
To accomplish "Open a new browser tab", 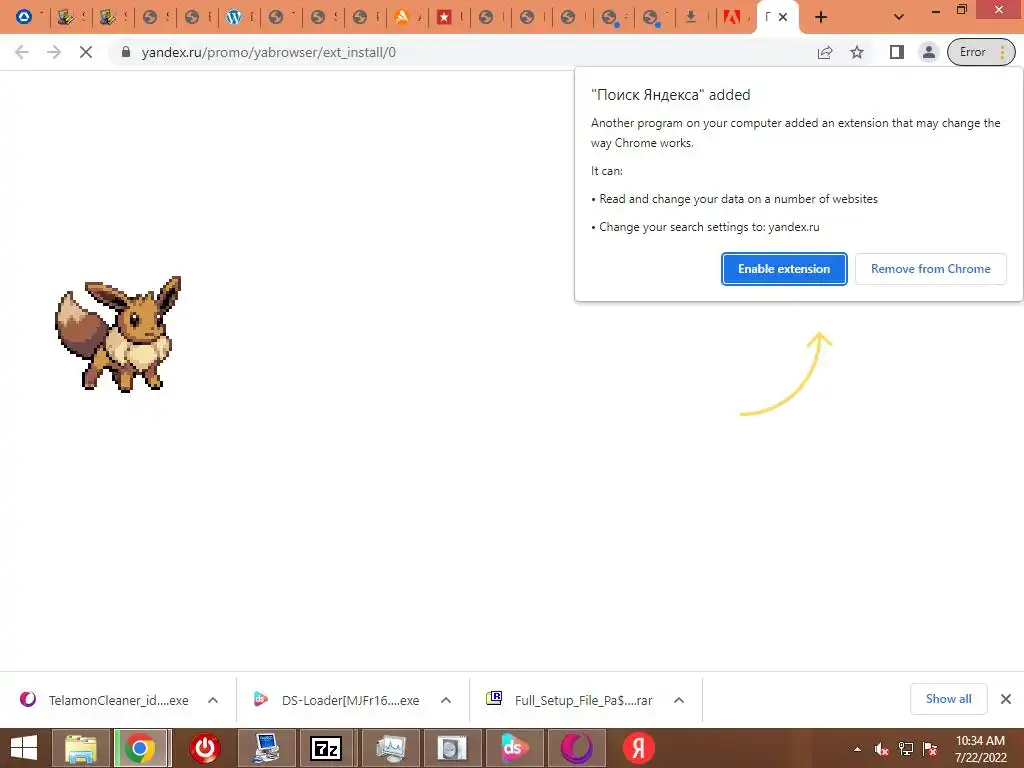I will click(x=821, y=17).
